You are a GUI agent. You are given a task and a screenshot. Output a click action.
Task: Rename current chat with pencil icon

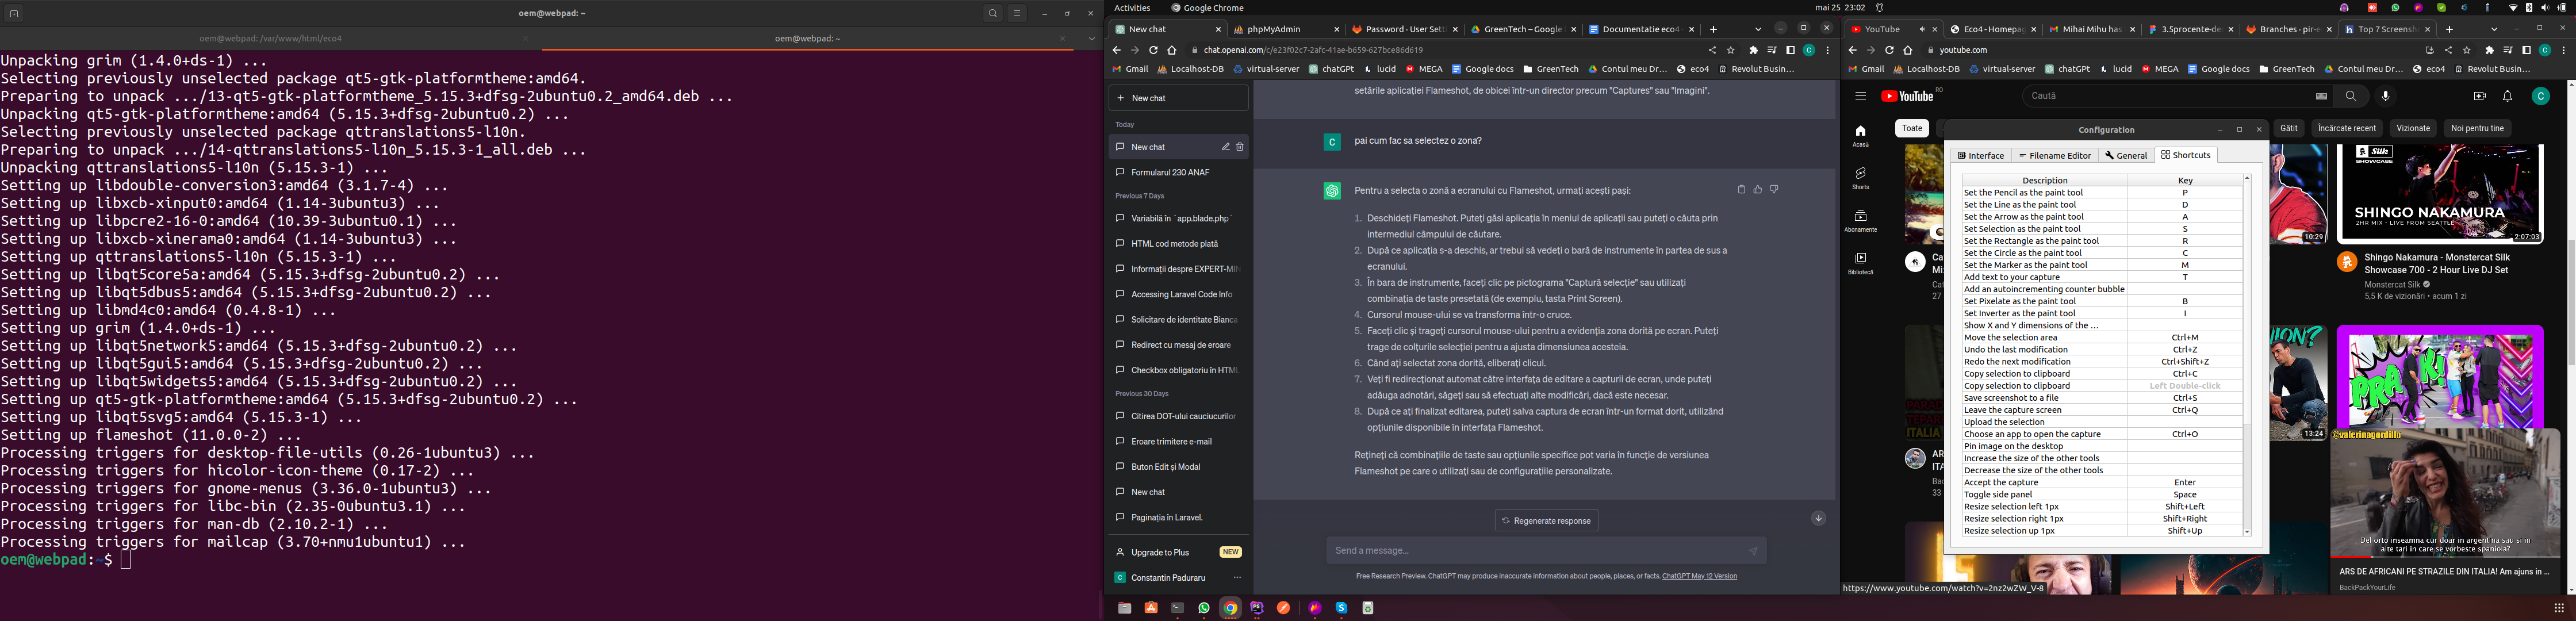point(1225,147)
